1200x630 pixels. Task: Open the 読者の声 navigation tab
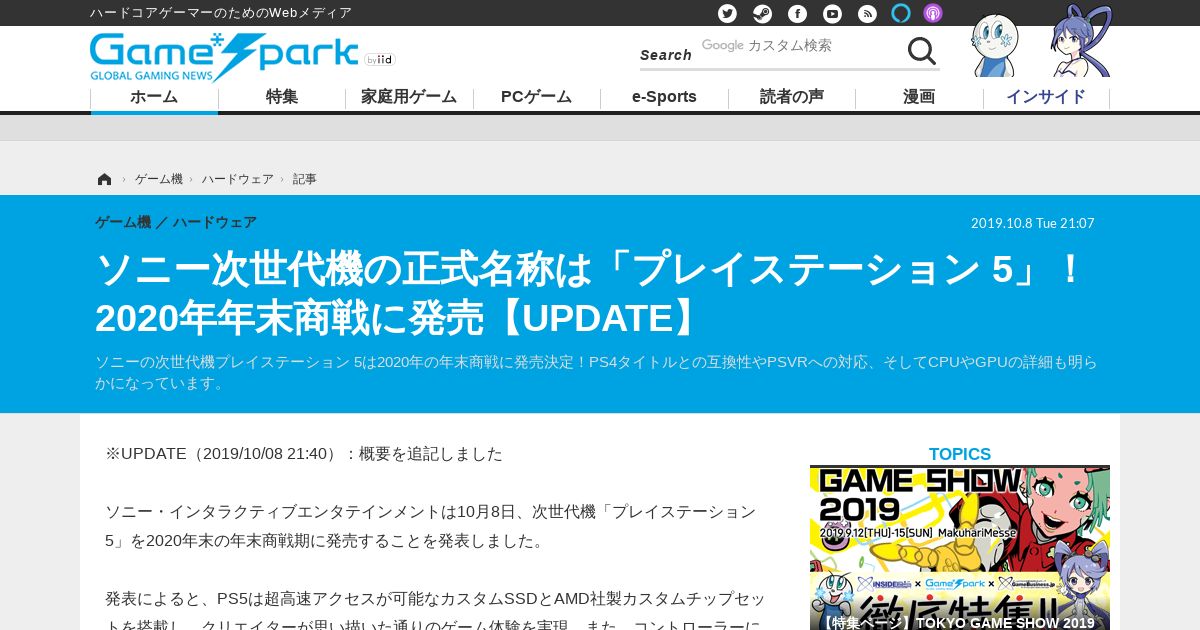(x=792, y=97)
